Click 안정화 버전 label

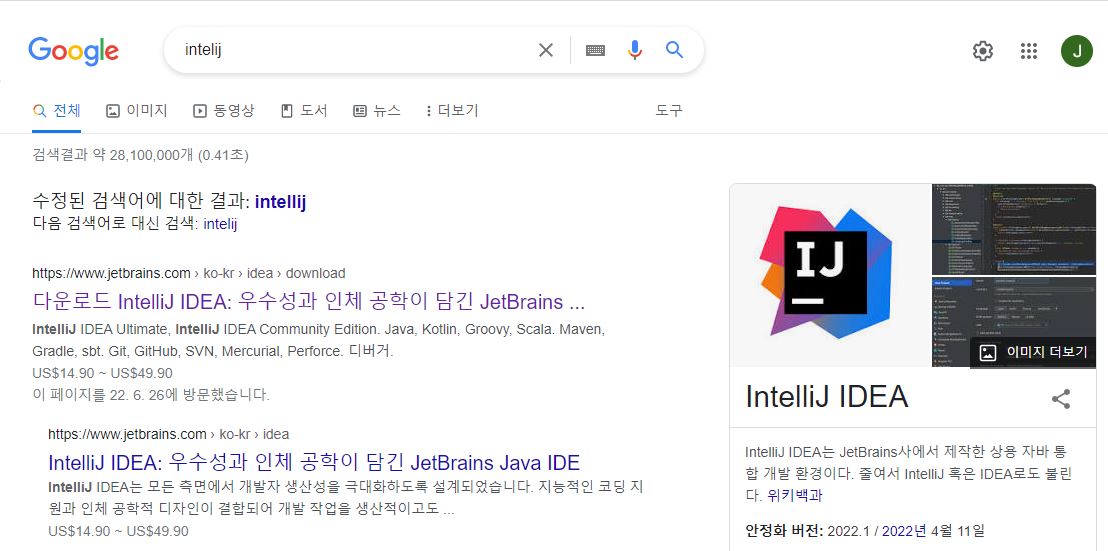click(784, 531)
